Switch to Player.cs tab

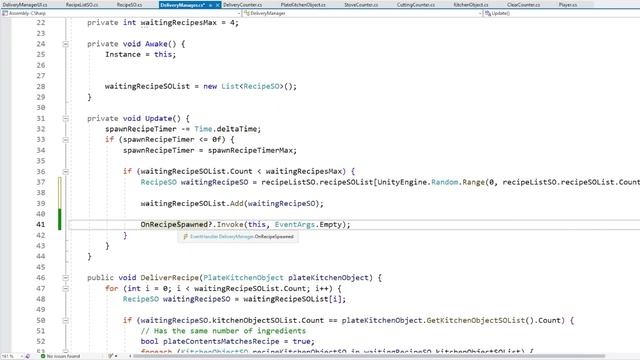(568, 5)
